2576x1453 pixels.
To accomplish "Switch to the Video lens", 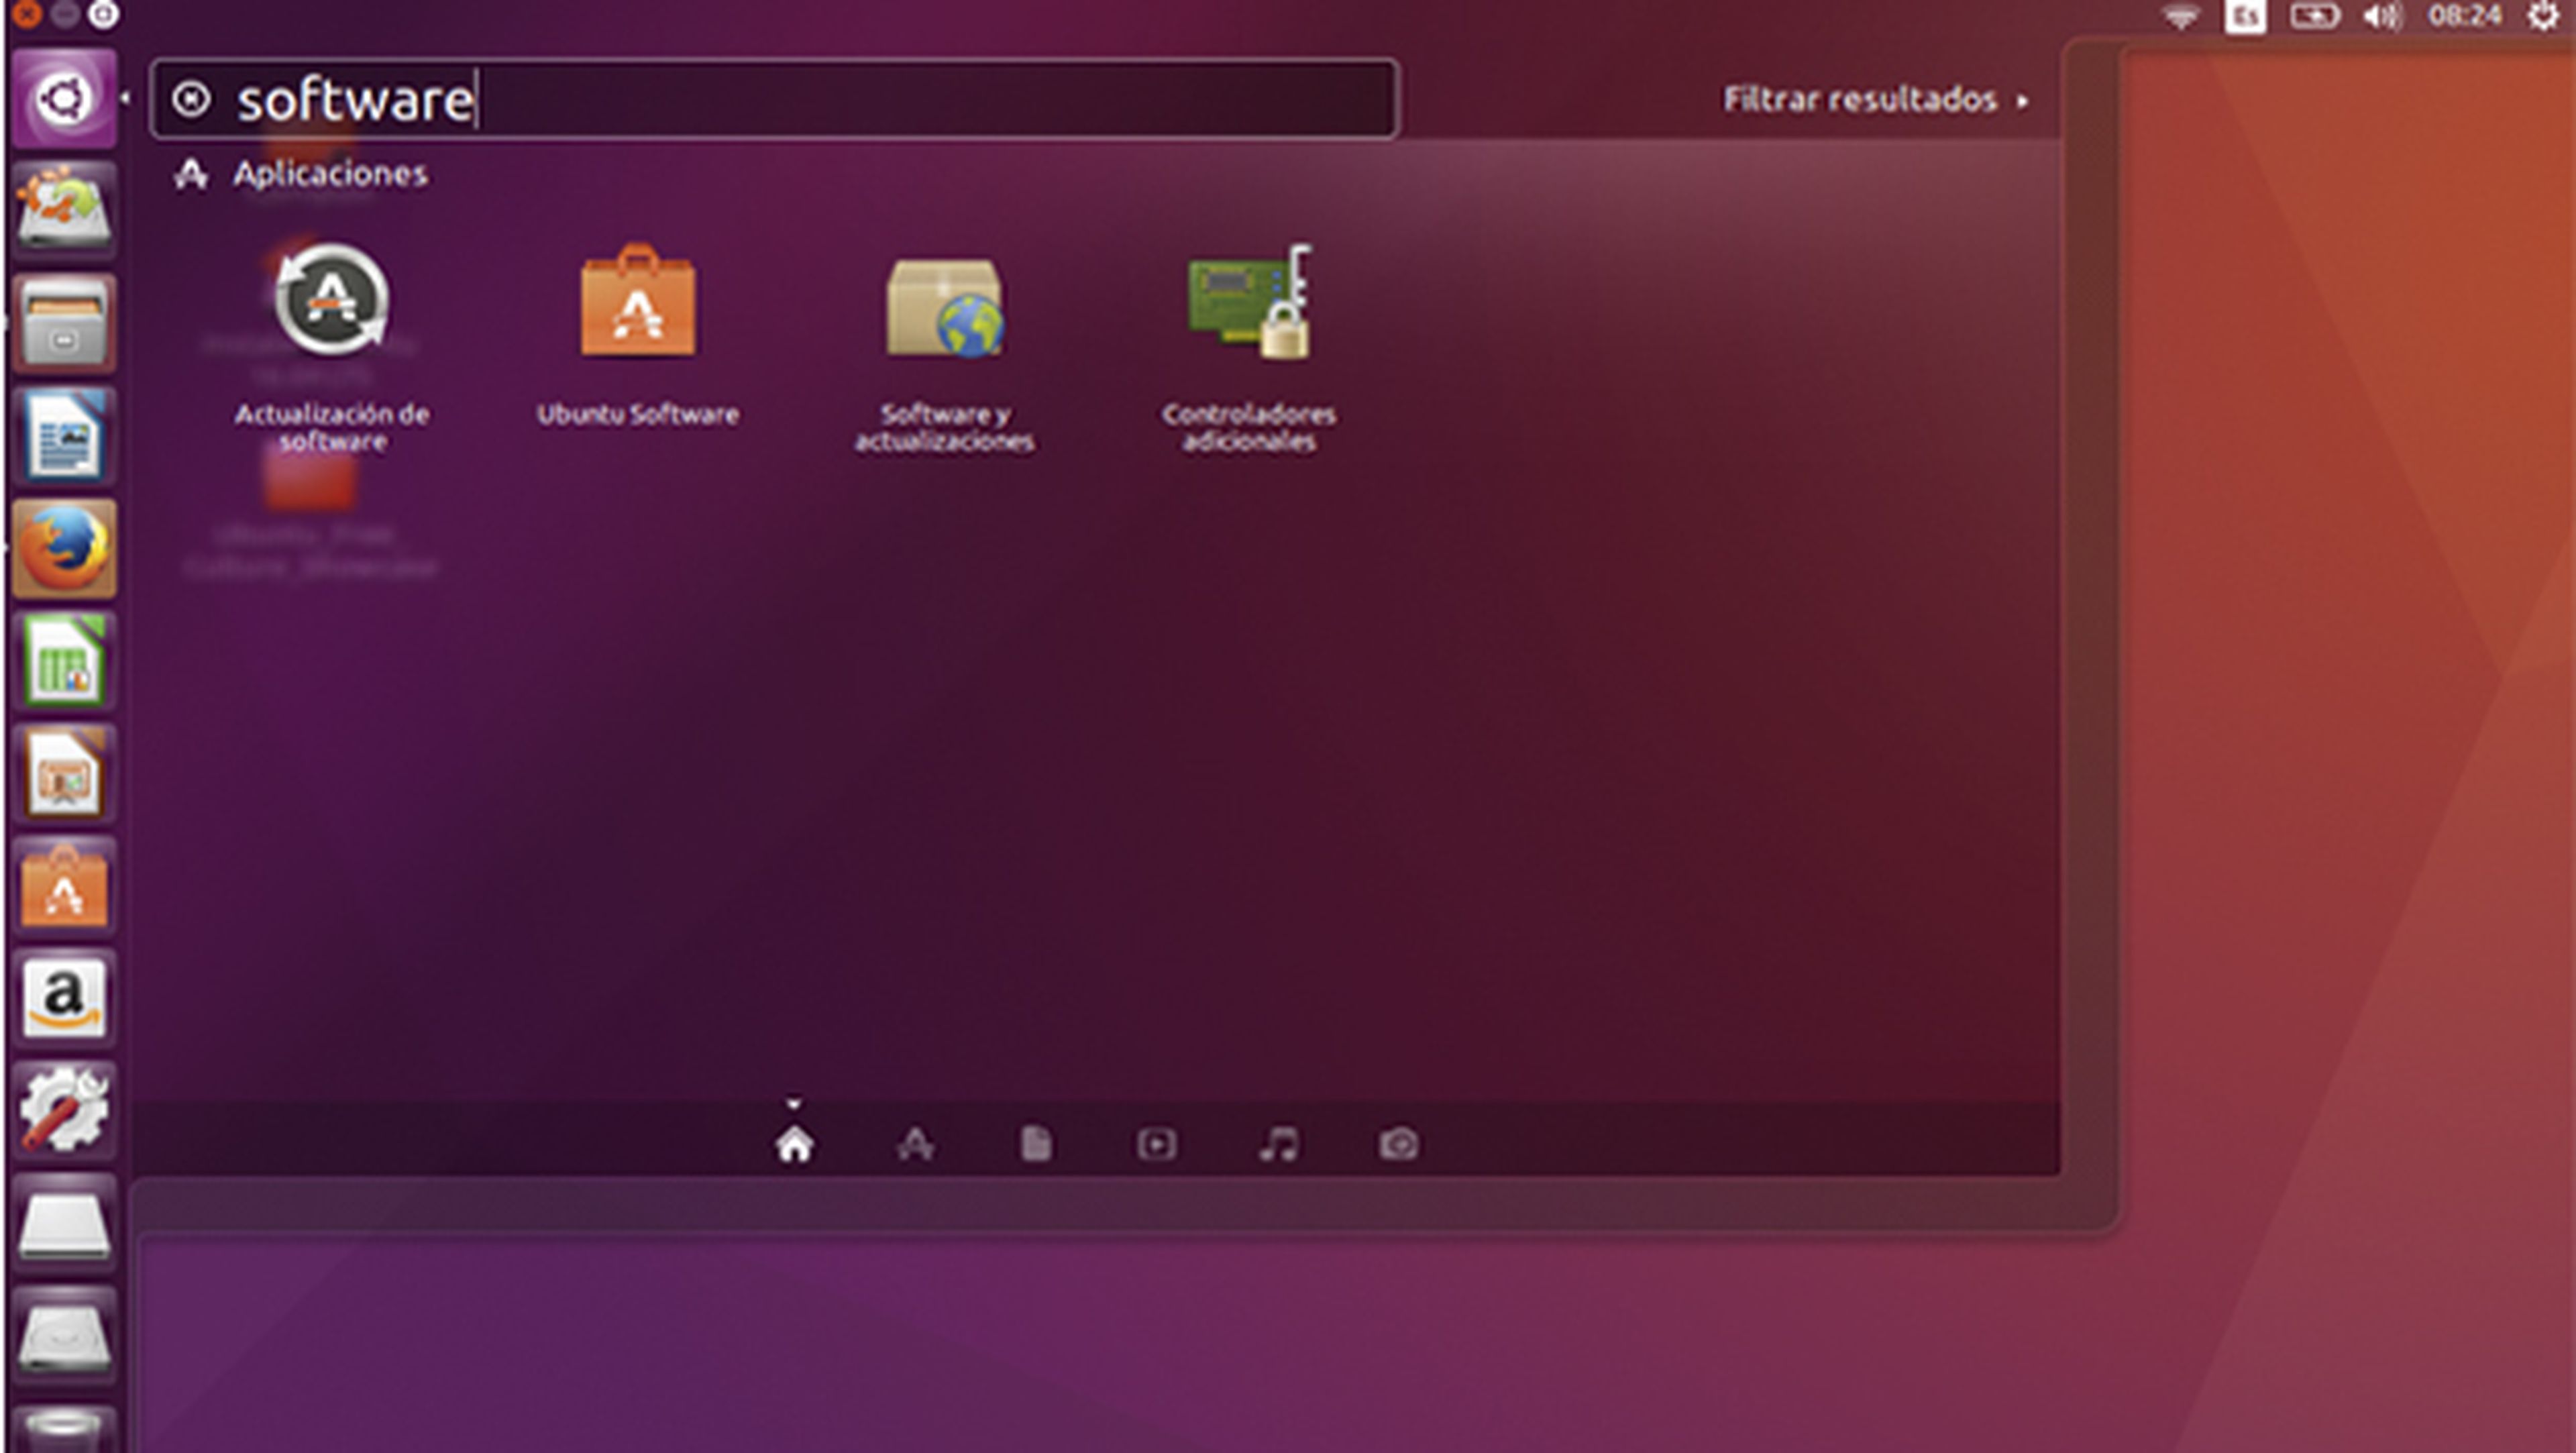I will (1157, 1144).
